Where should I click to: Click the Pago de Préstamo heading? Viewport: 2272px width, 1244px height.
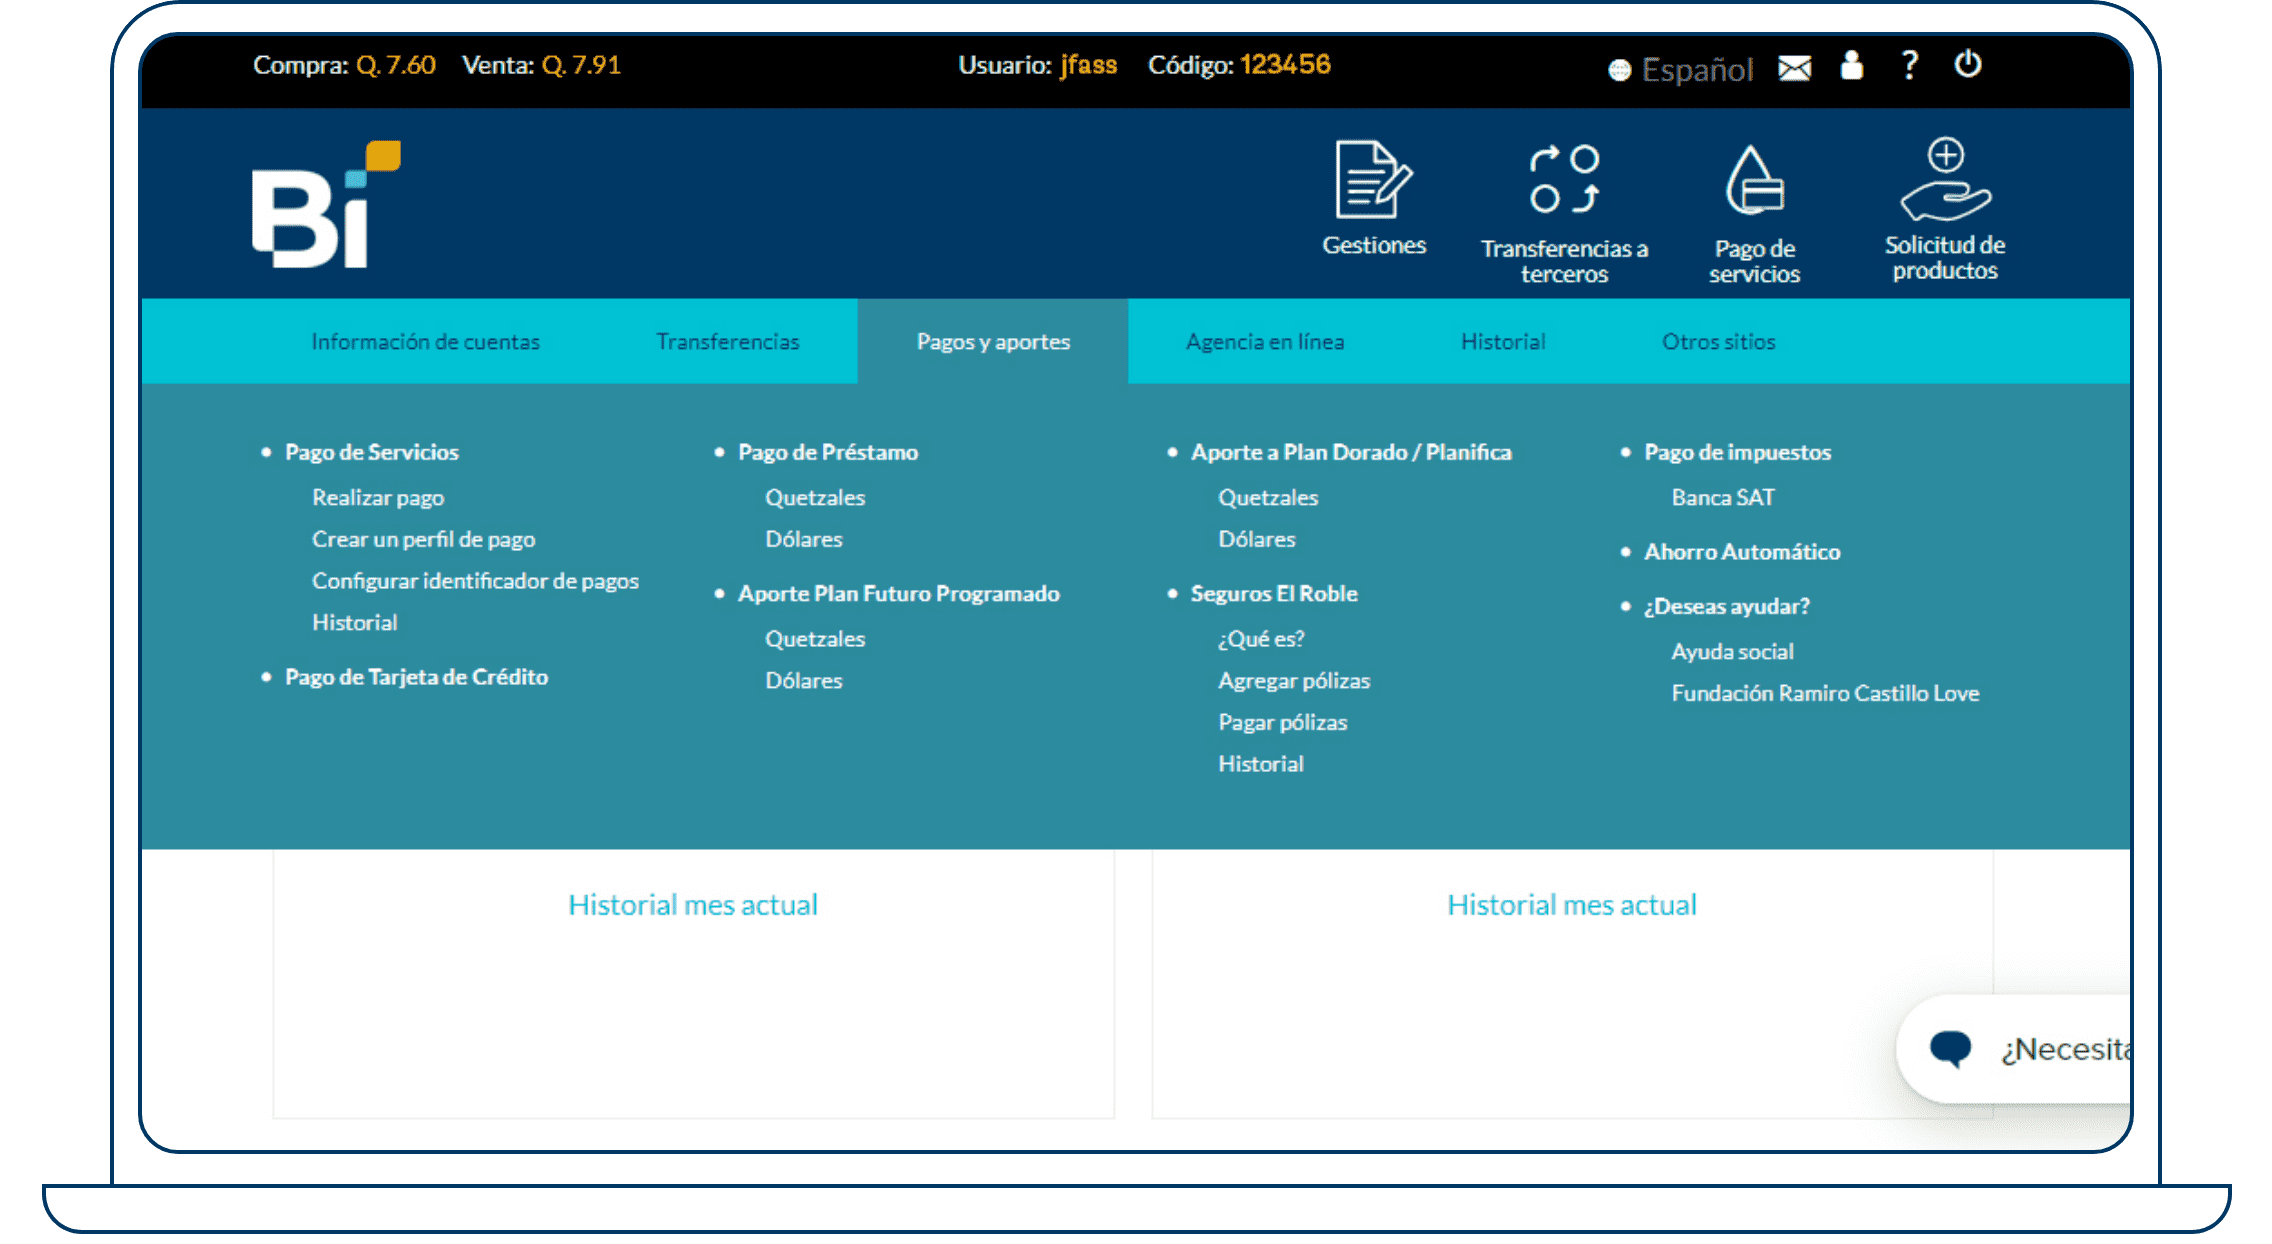(x=828, y=452)
